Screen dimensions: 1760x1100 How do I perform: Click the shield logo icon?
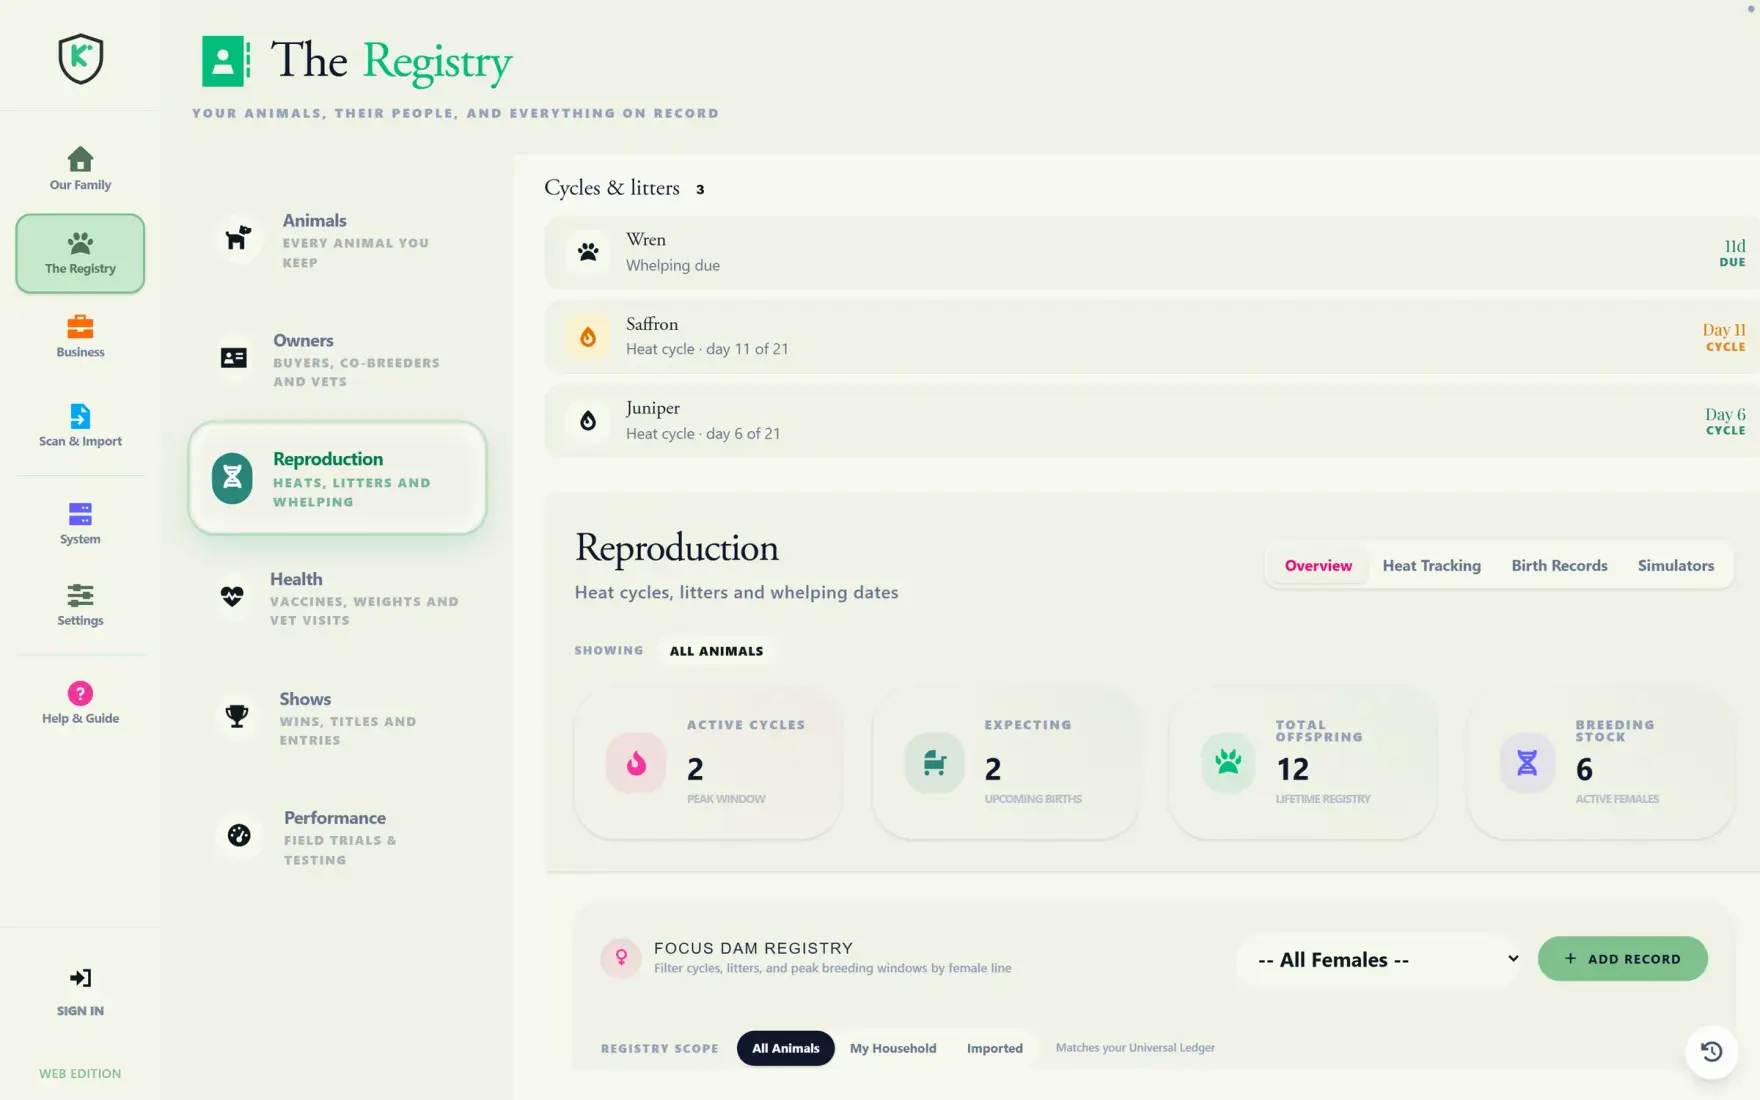[80, 59]
